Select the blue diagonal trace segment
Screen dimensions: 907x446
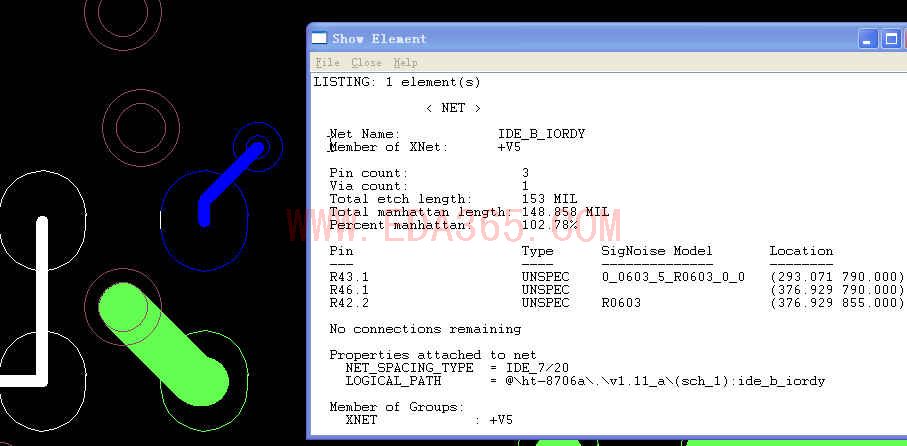234,172
